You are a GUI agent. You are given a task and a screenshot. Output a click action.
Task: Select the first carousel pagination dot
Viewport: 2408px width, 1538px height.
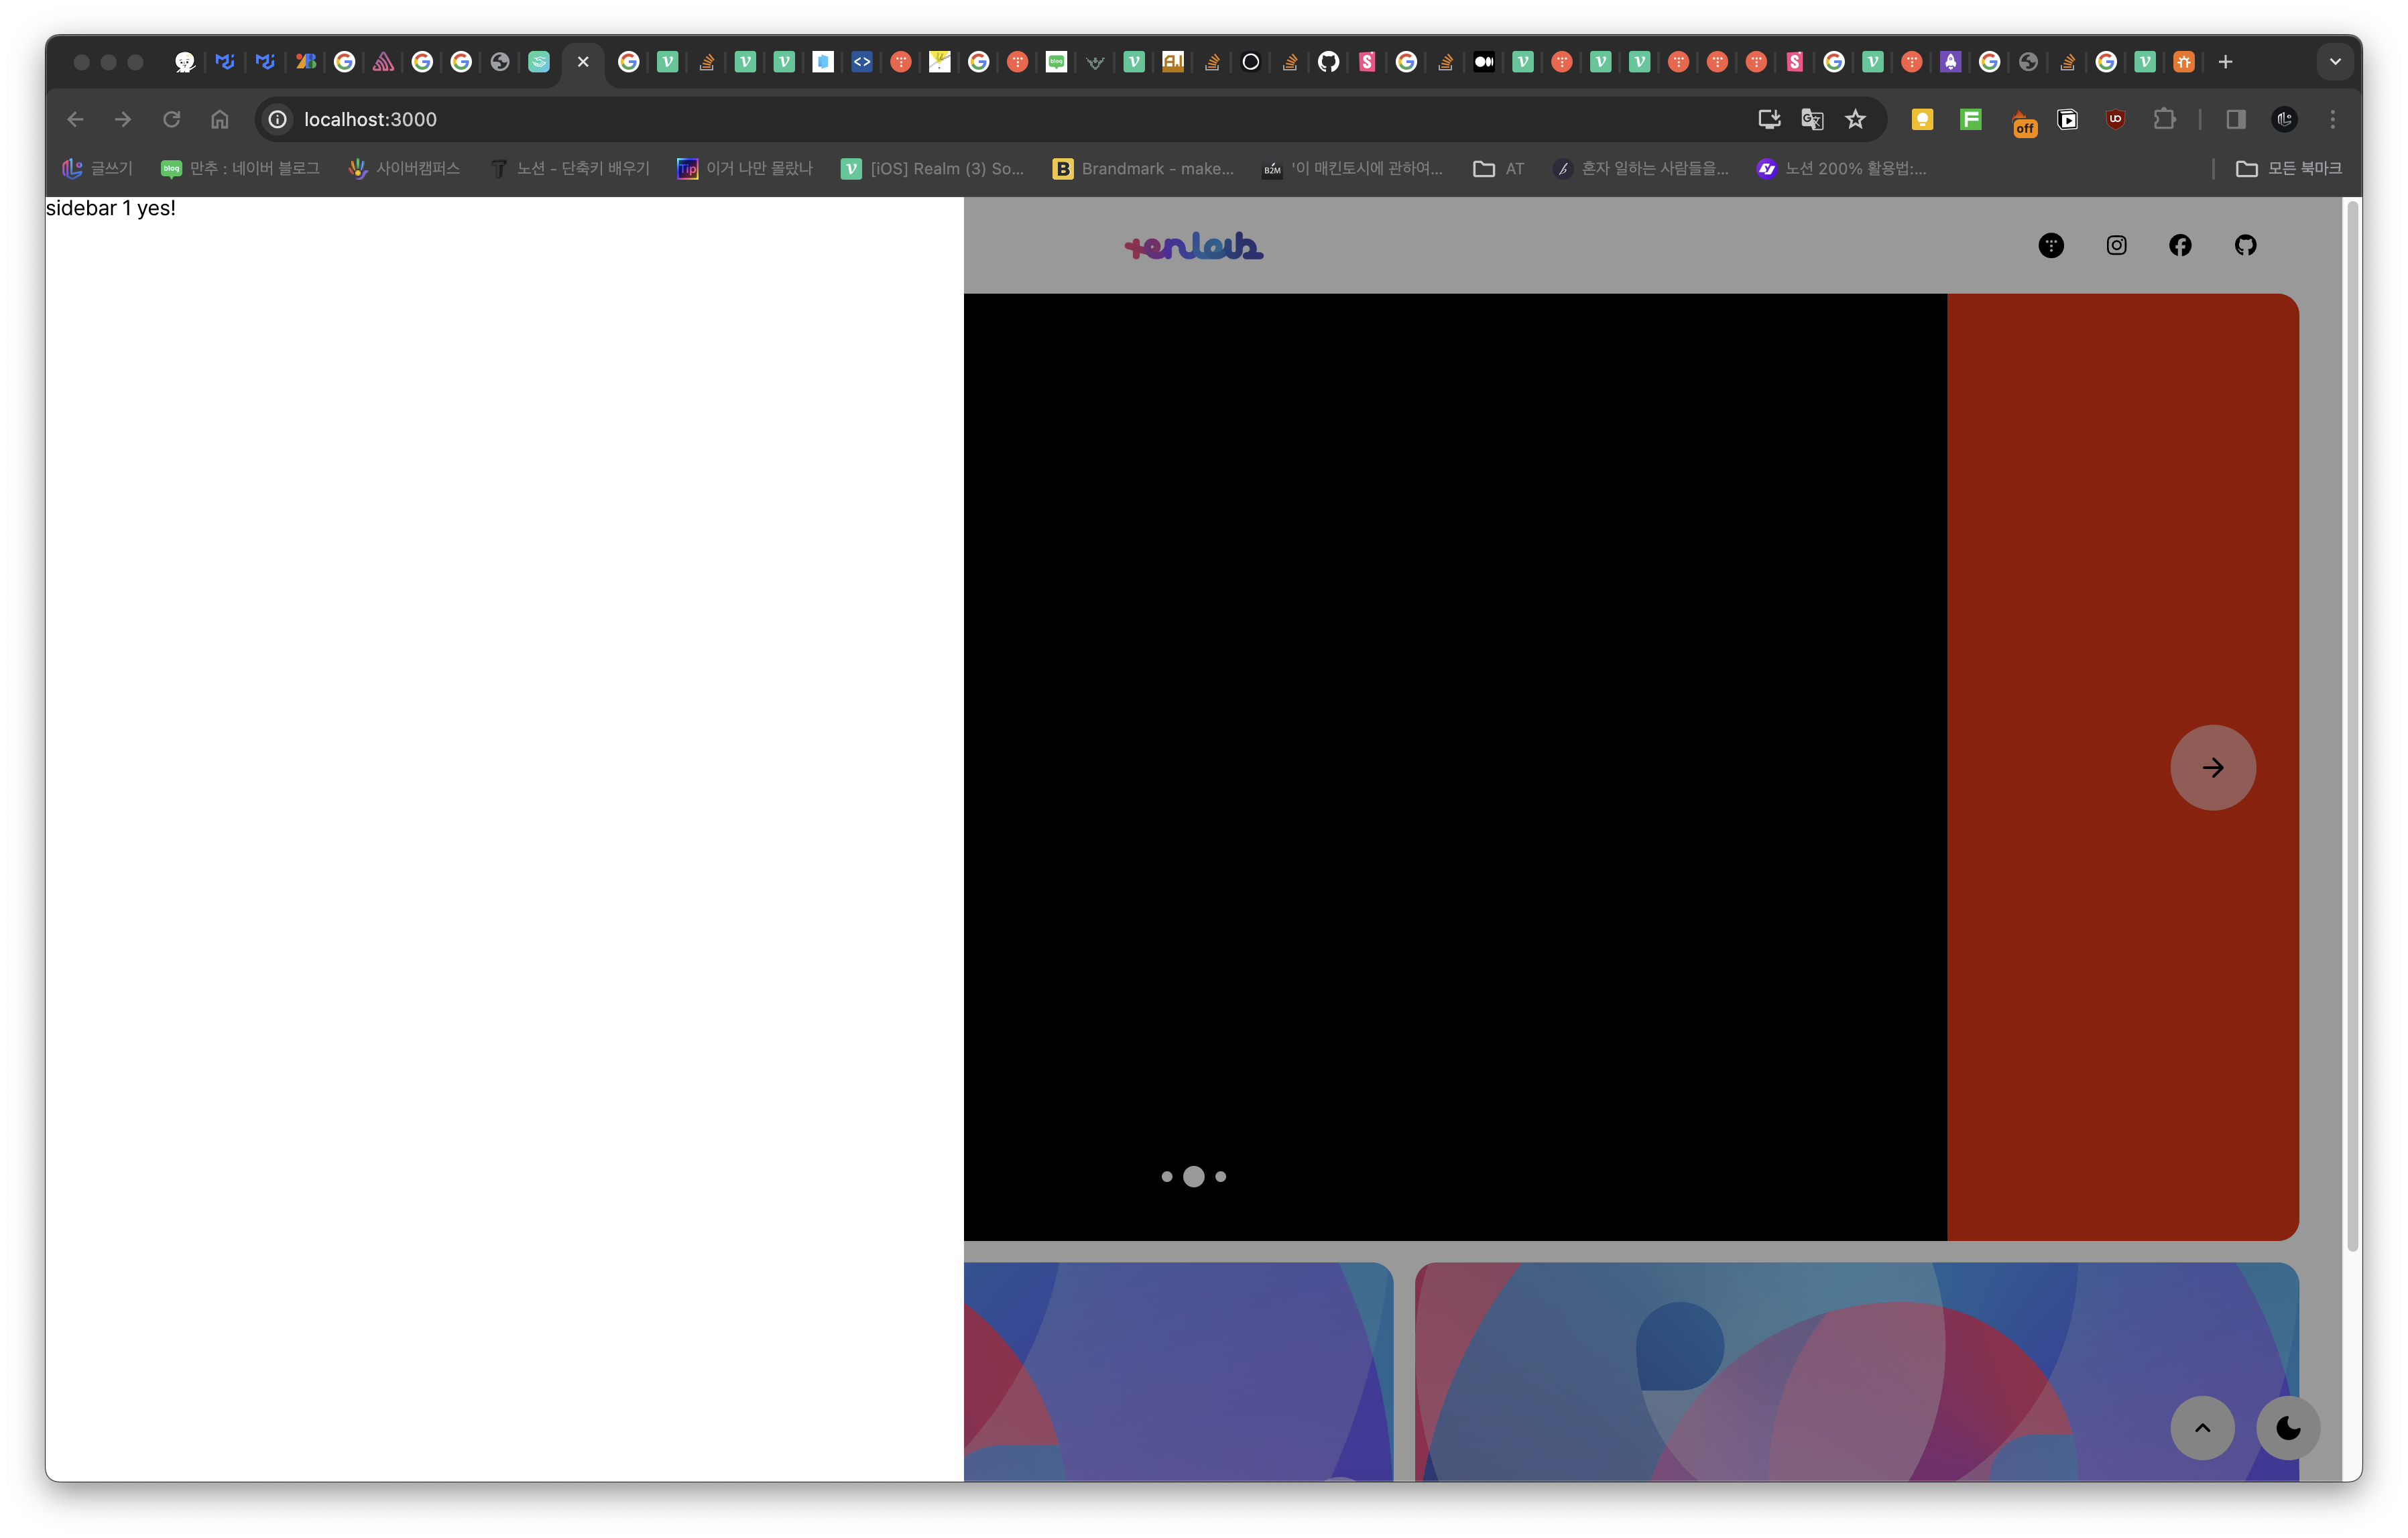[x=1166, y=1177]
